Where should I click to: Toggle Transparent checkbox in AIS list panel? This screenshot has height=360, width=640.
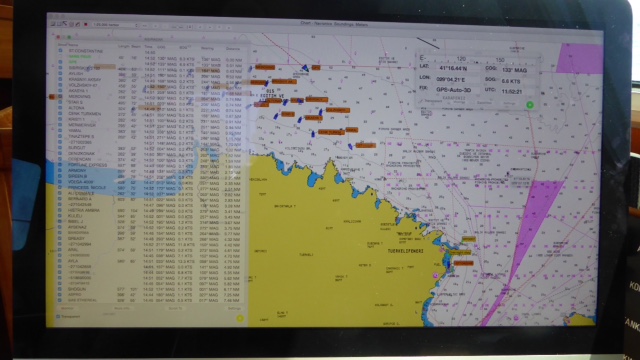tap(58, 316)
